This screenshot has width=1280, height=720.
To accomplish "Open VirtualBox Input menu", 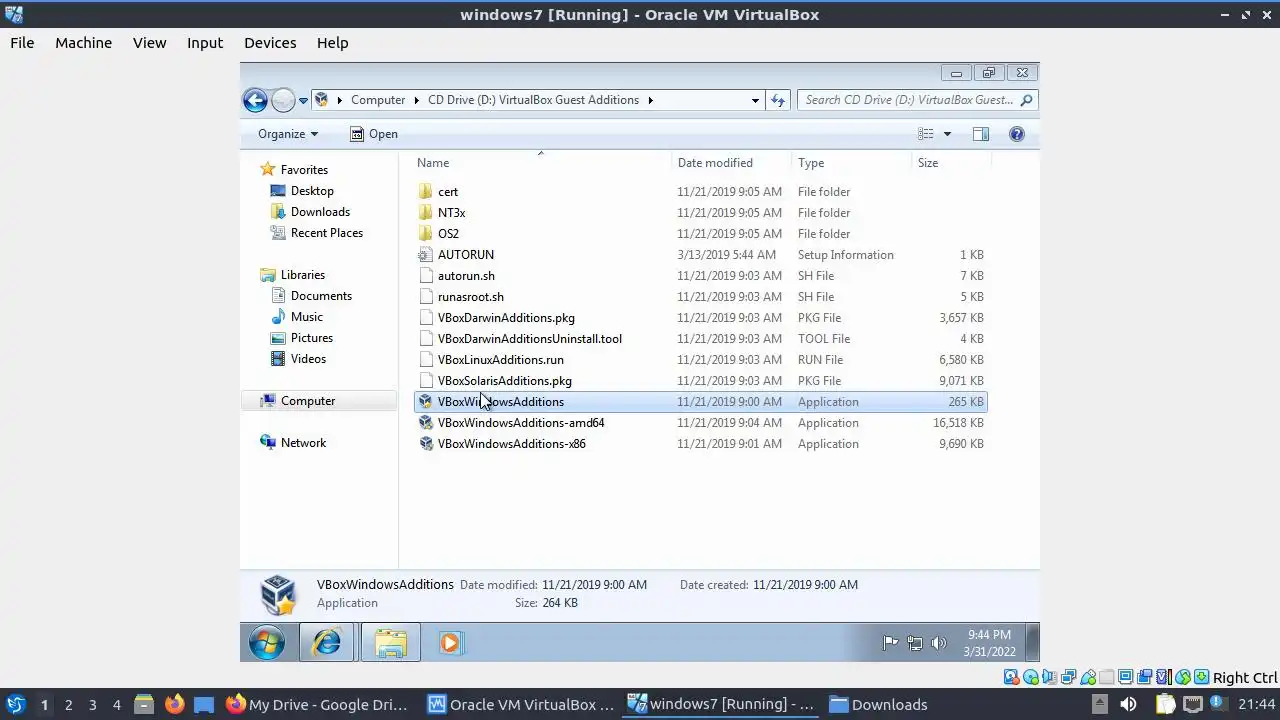I will (205, 43).
